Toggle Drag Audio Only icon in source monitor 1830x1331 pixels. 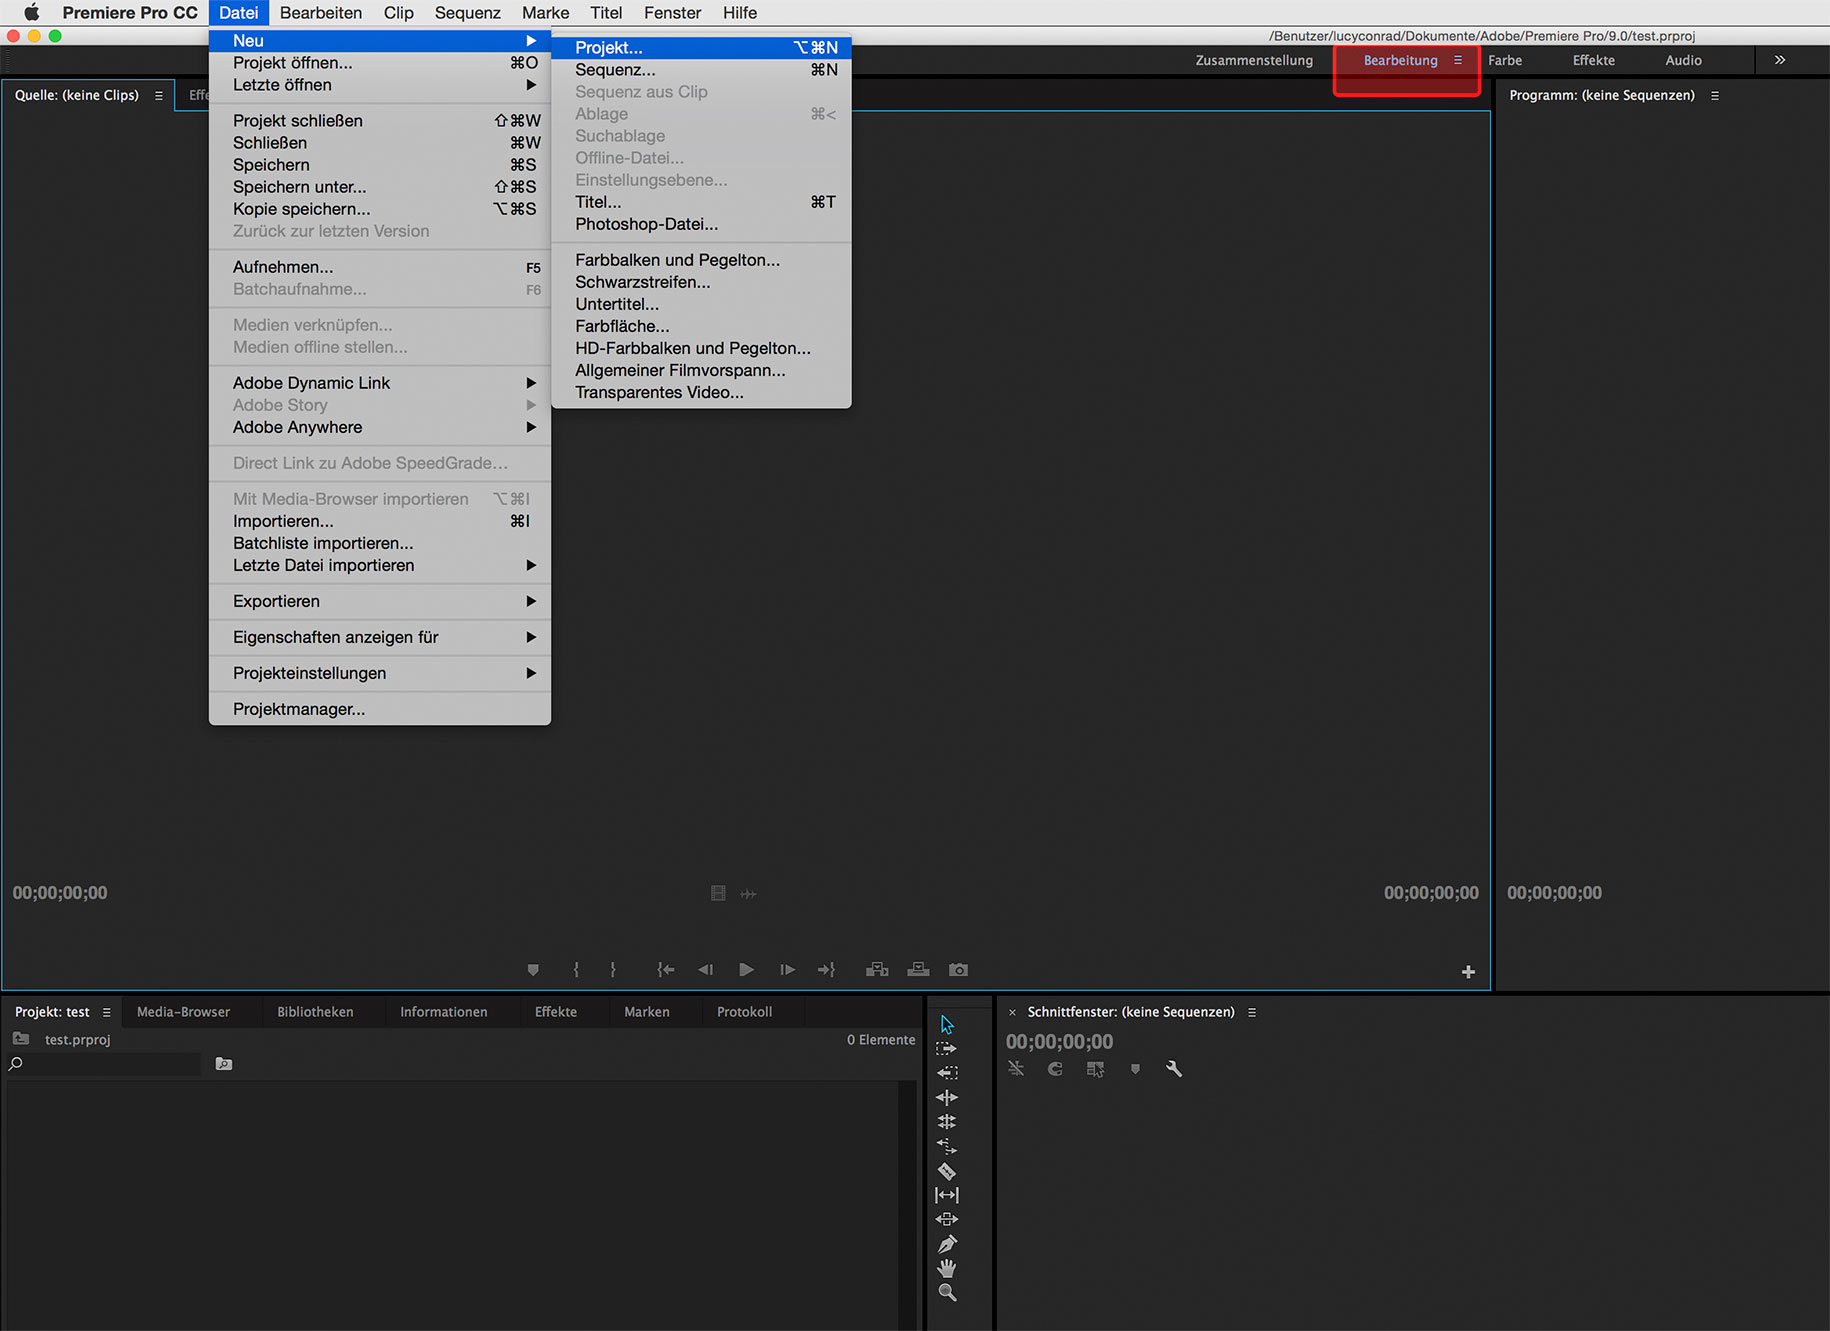tap(748, 893)
